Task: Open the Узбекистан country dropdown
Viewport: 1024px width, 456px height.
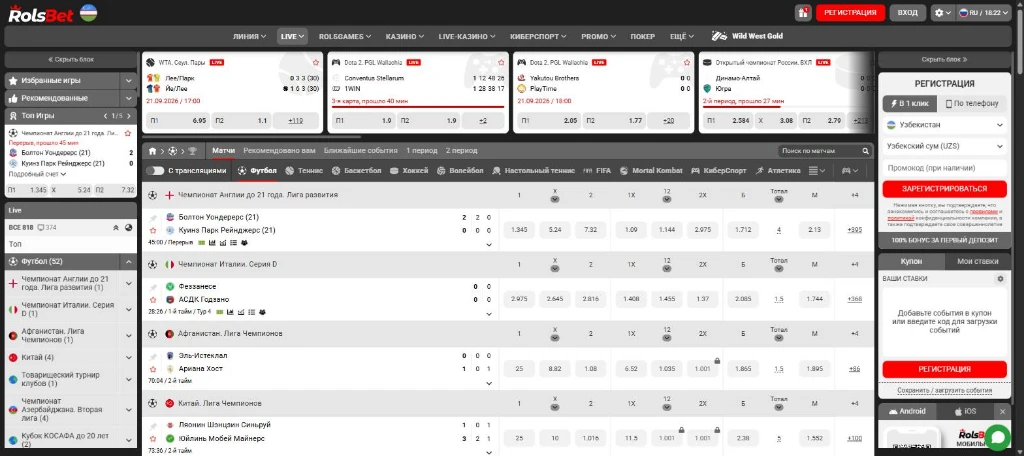Action: [x=944, y=125]
